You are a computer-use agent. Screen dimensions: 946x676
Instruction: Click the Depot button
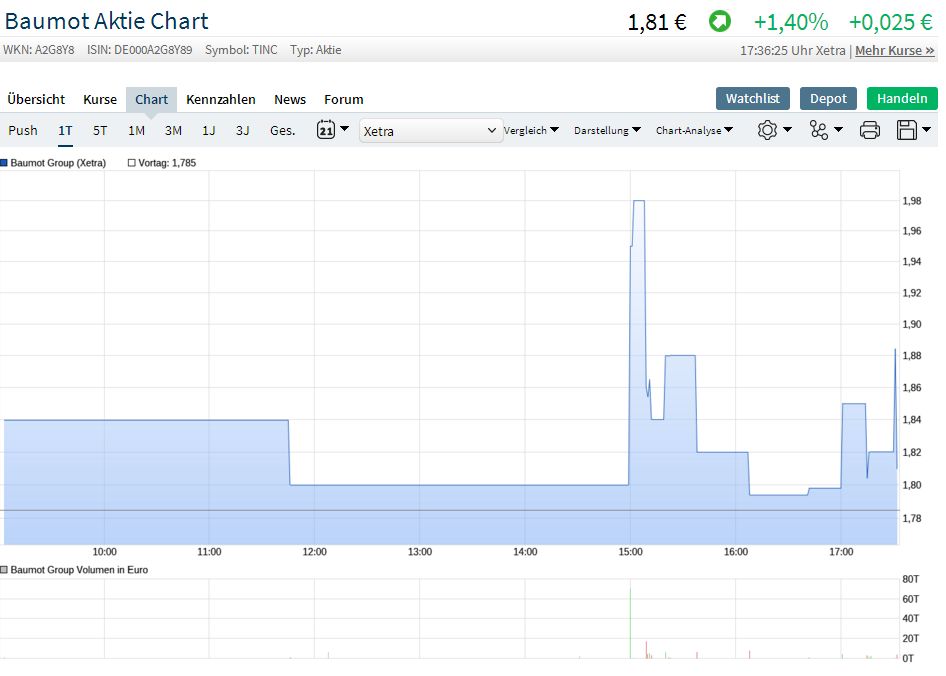pos(828,98)
